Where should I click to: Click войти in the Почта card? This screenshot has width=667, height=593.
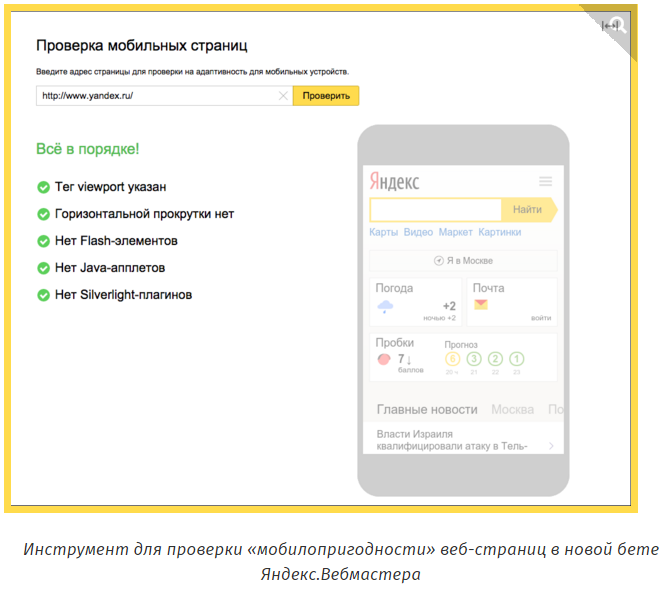click(541, 318)
